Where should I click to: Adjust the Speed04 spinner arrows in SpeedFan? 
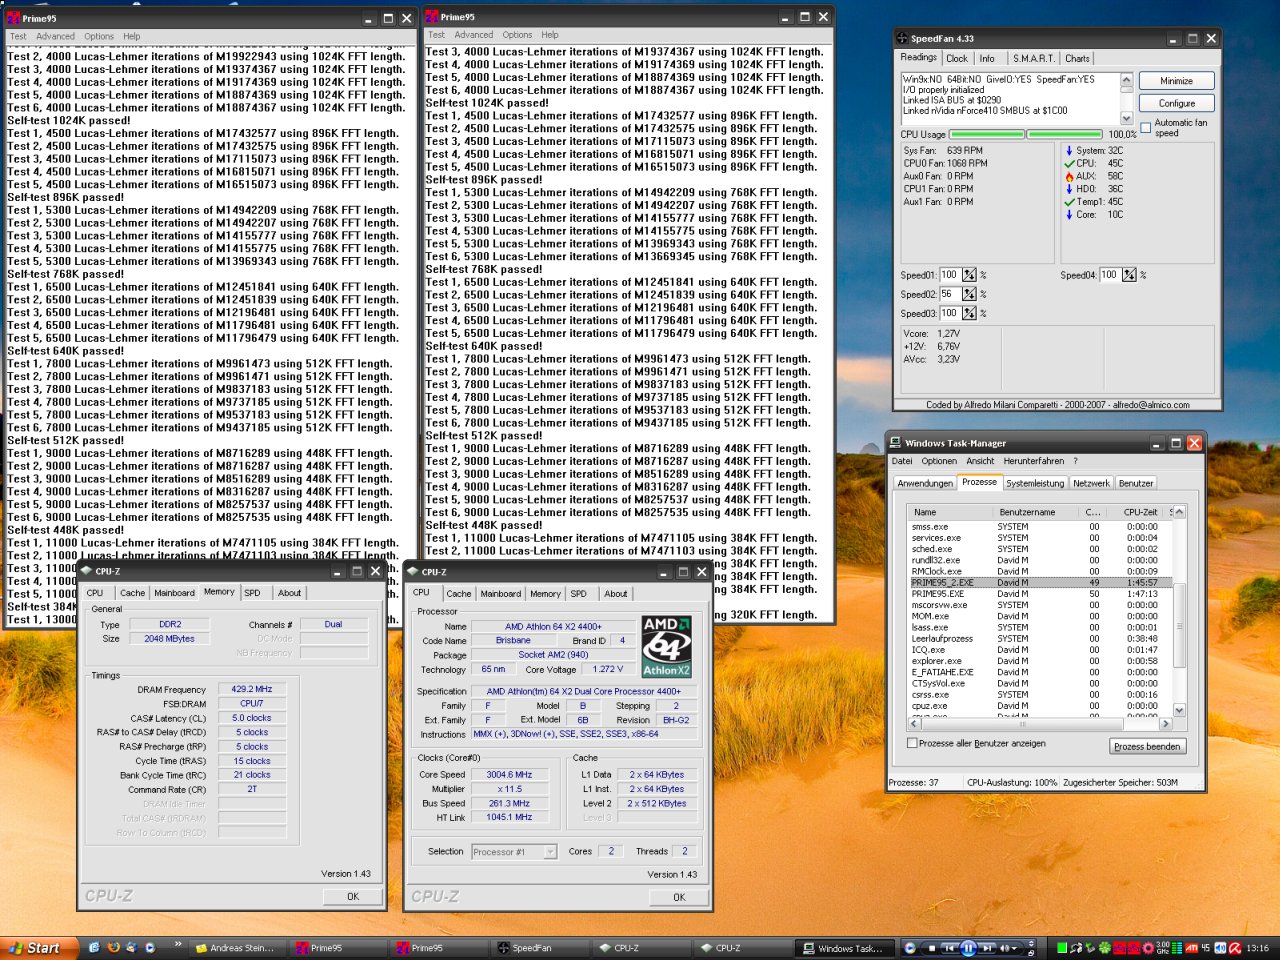[x=1129, y=275]
